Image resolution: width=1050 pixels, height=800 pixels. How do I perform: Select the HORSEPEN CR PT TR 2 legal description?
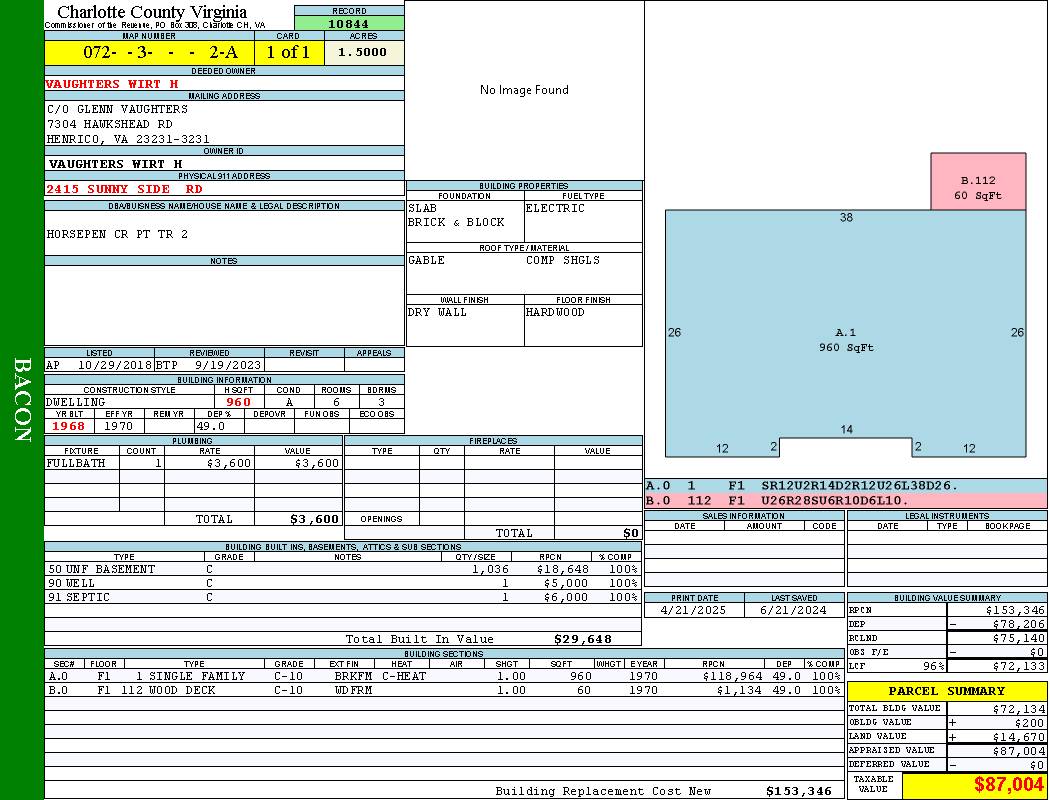coord(117,234)
